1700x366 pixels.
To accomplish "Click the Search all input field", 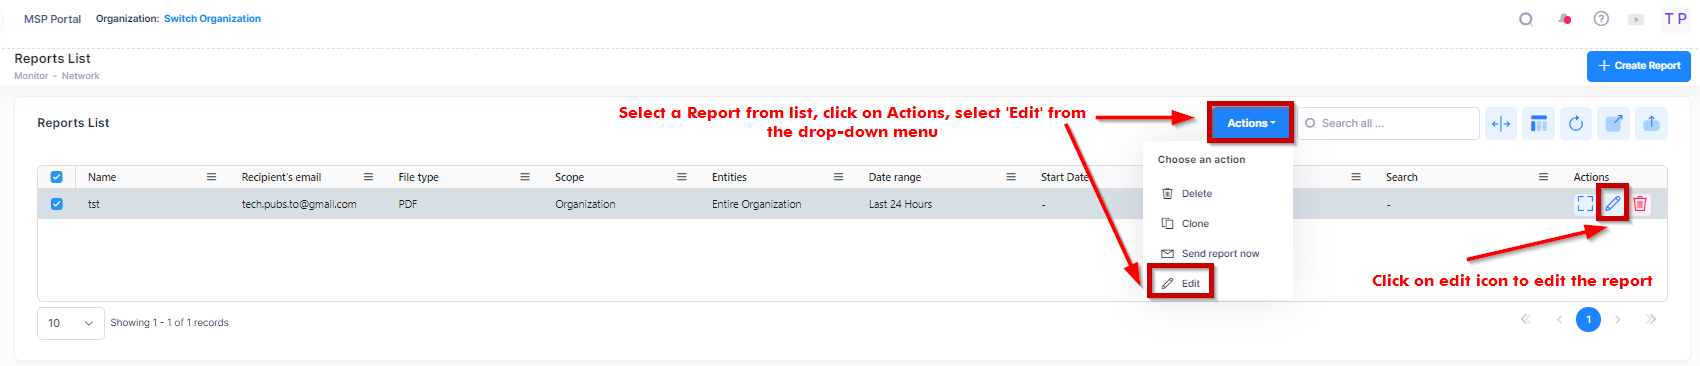I will 1388,123.
